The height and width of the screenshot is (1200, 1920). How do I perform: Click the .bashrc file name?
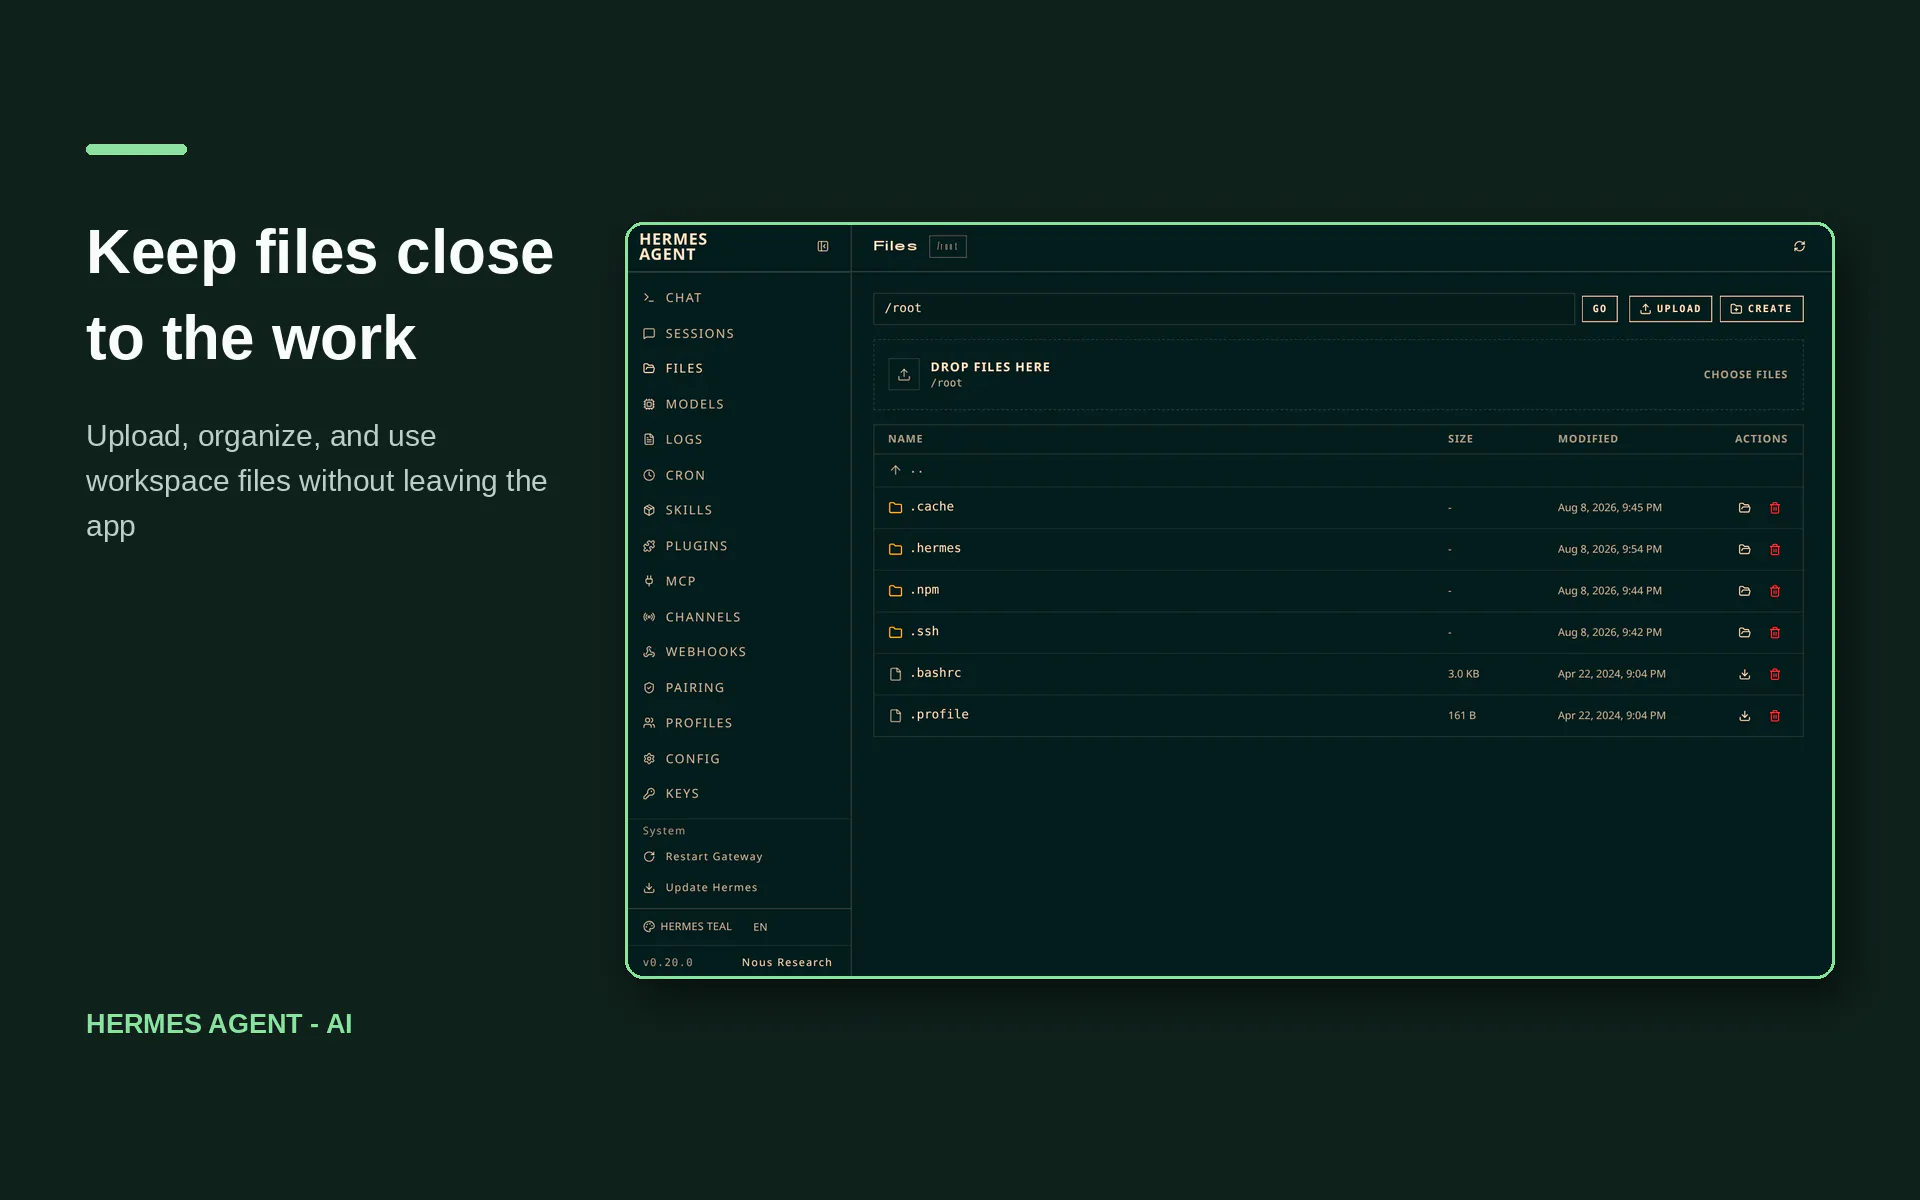click(x=936, y=673)
